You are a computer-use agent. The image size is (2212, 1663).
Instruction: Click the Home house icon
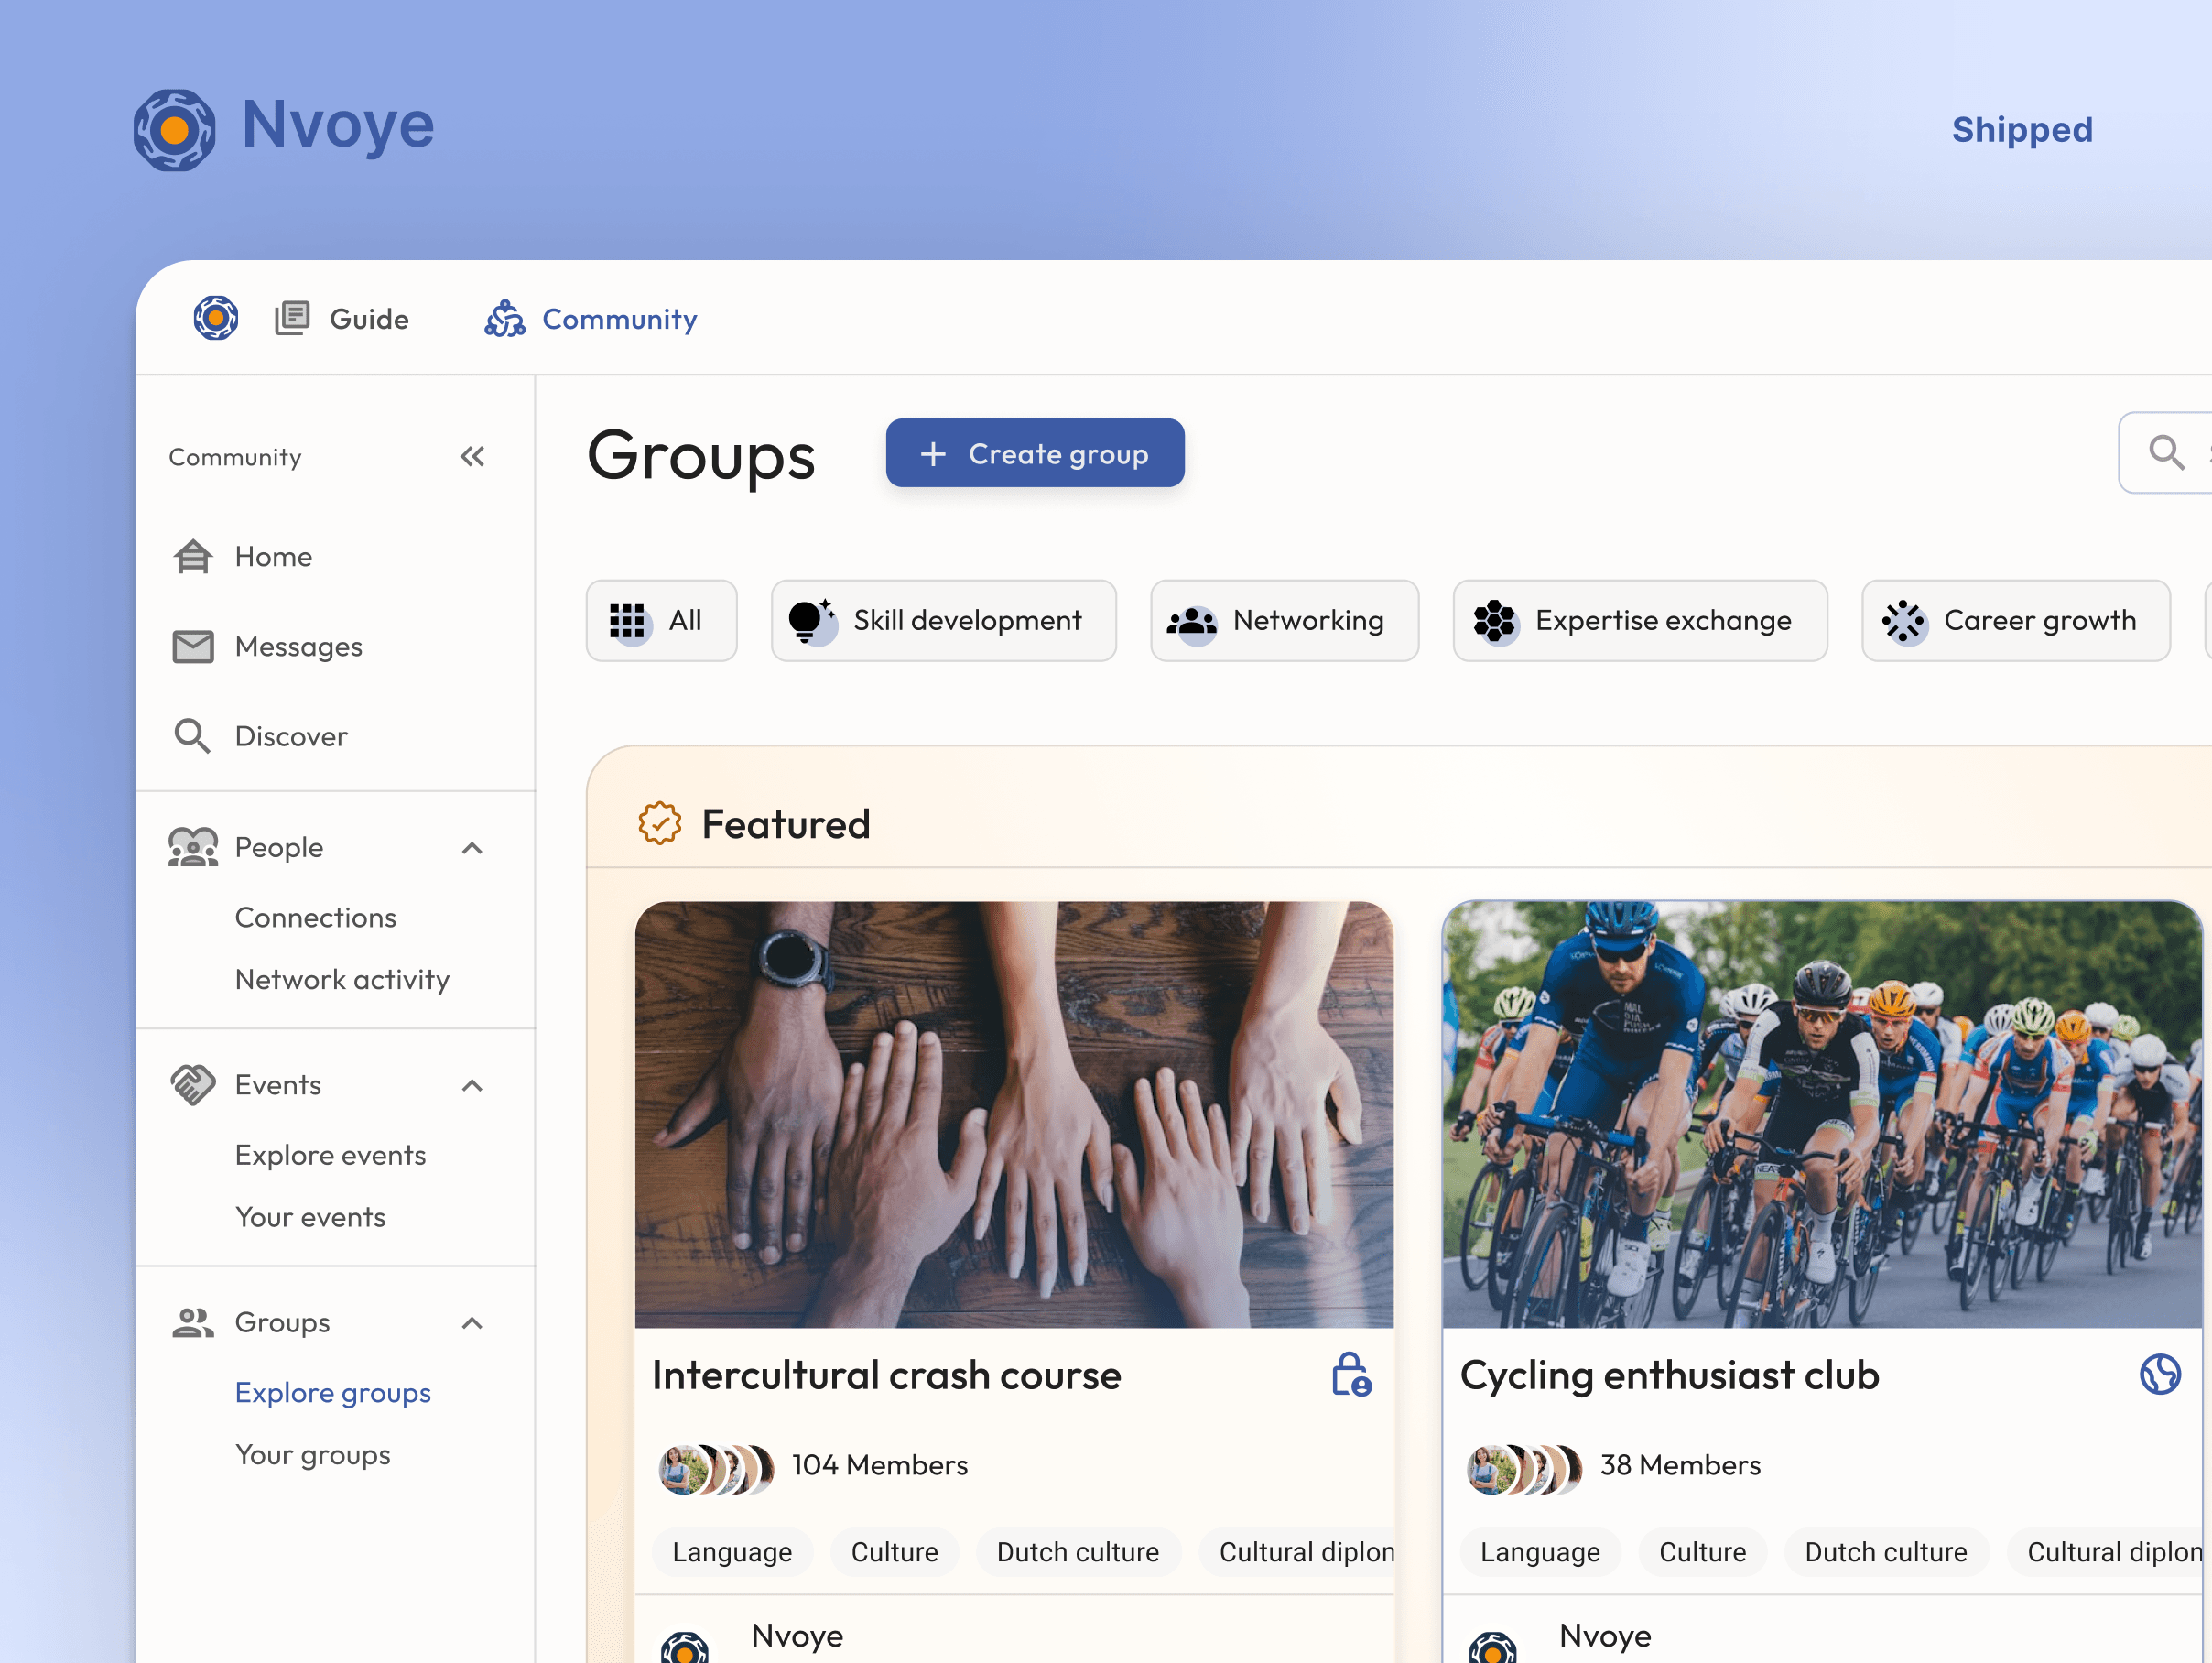(x=193, y=556)
